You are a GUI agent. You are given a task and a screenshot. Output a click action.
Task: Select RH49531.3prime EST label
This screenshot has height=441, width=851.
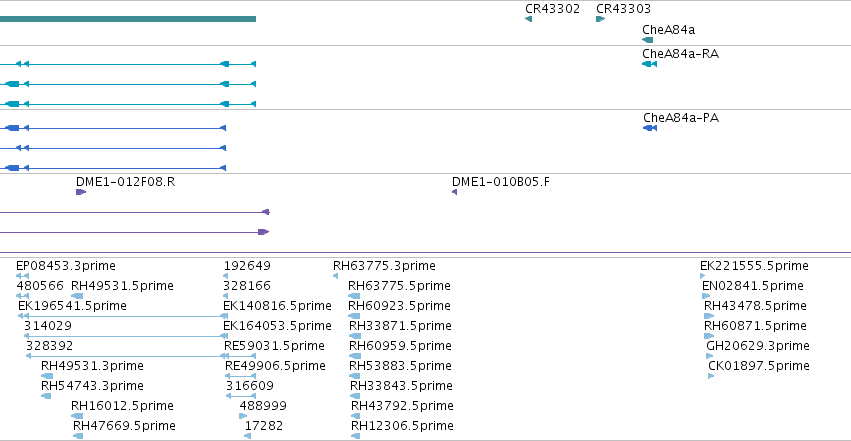click(92, 366)
